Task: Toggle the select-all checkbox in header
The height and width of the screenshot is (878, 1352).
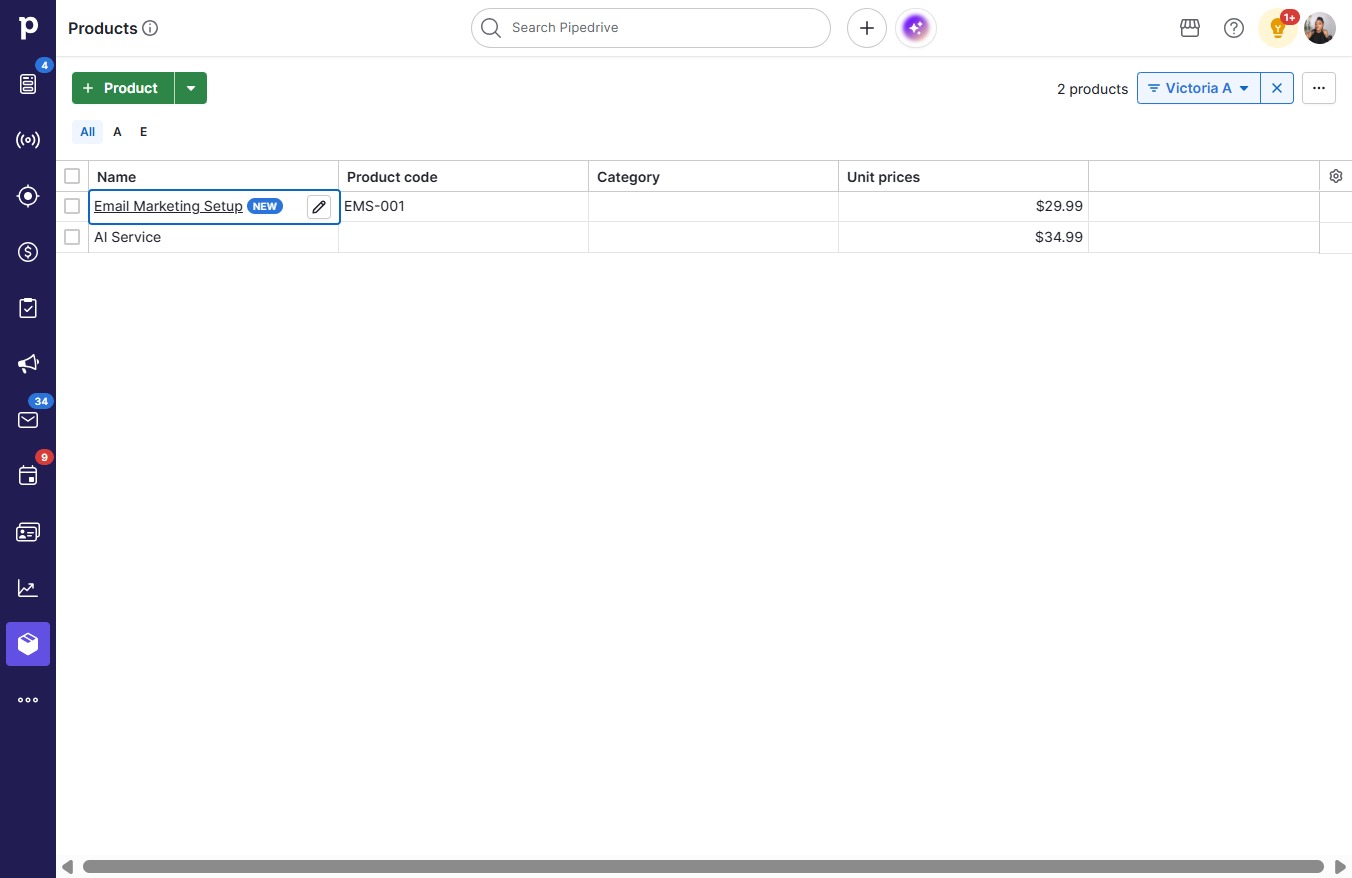Action: pos(72,176)
